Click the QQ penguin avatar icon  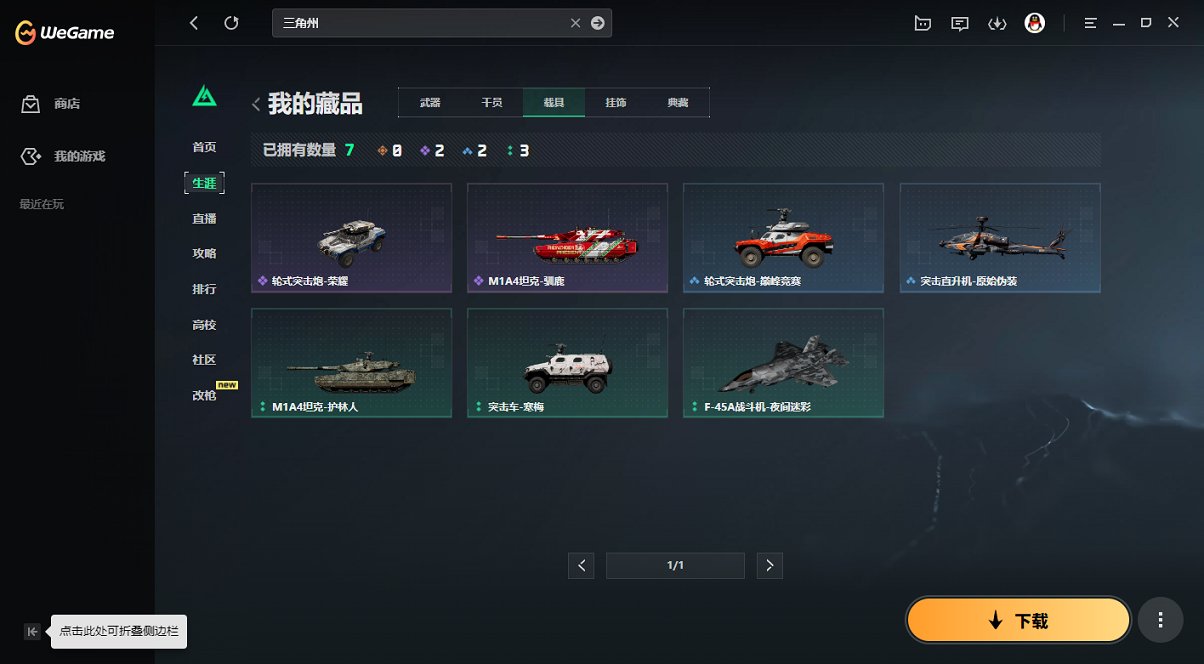tap(1035, 23)
